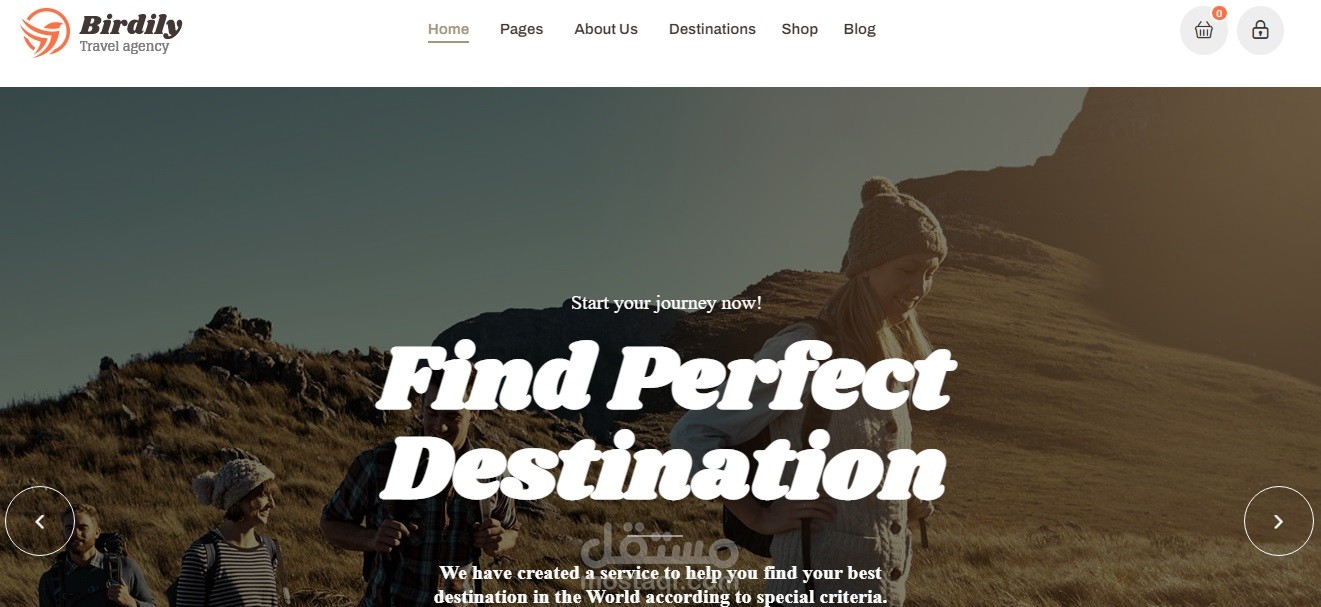Click the Birdily brand name text

point(130,24)
